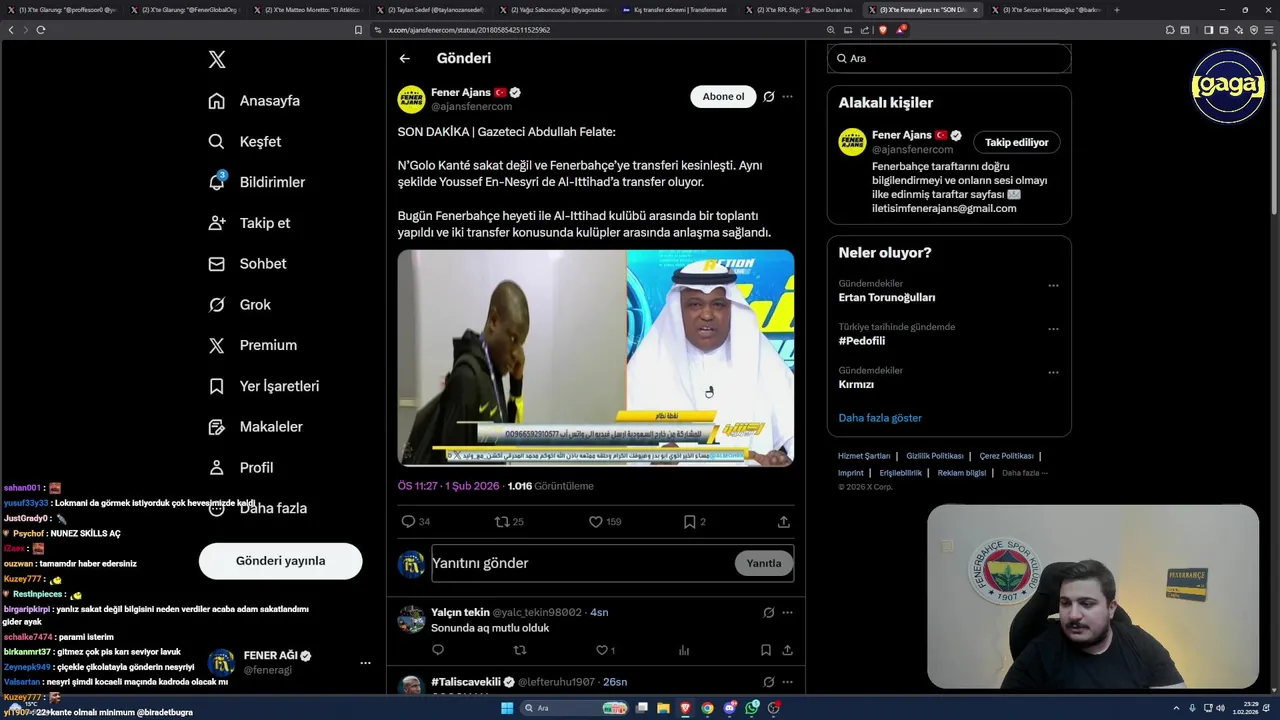Click the share icon of the main post

(x=784, y=522)
